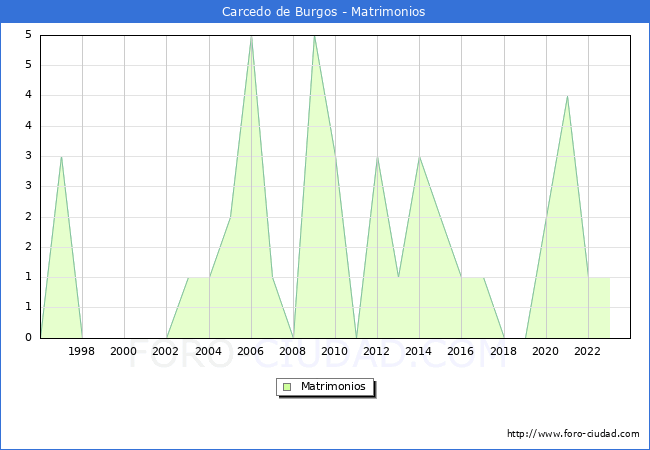Click the x-axis label 1998

pyautogui.click(x=81, y=351)
